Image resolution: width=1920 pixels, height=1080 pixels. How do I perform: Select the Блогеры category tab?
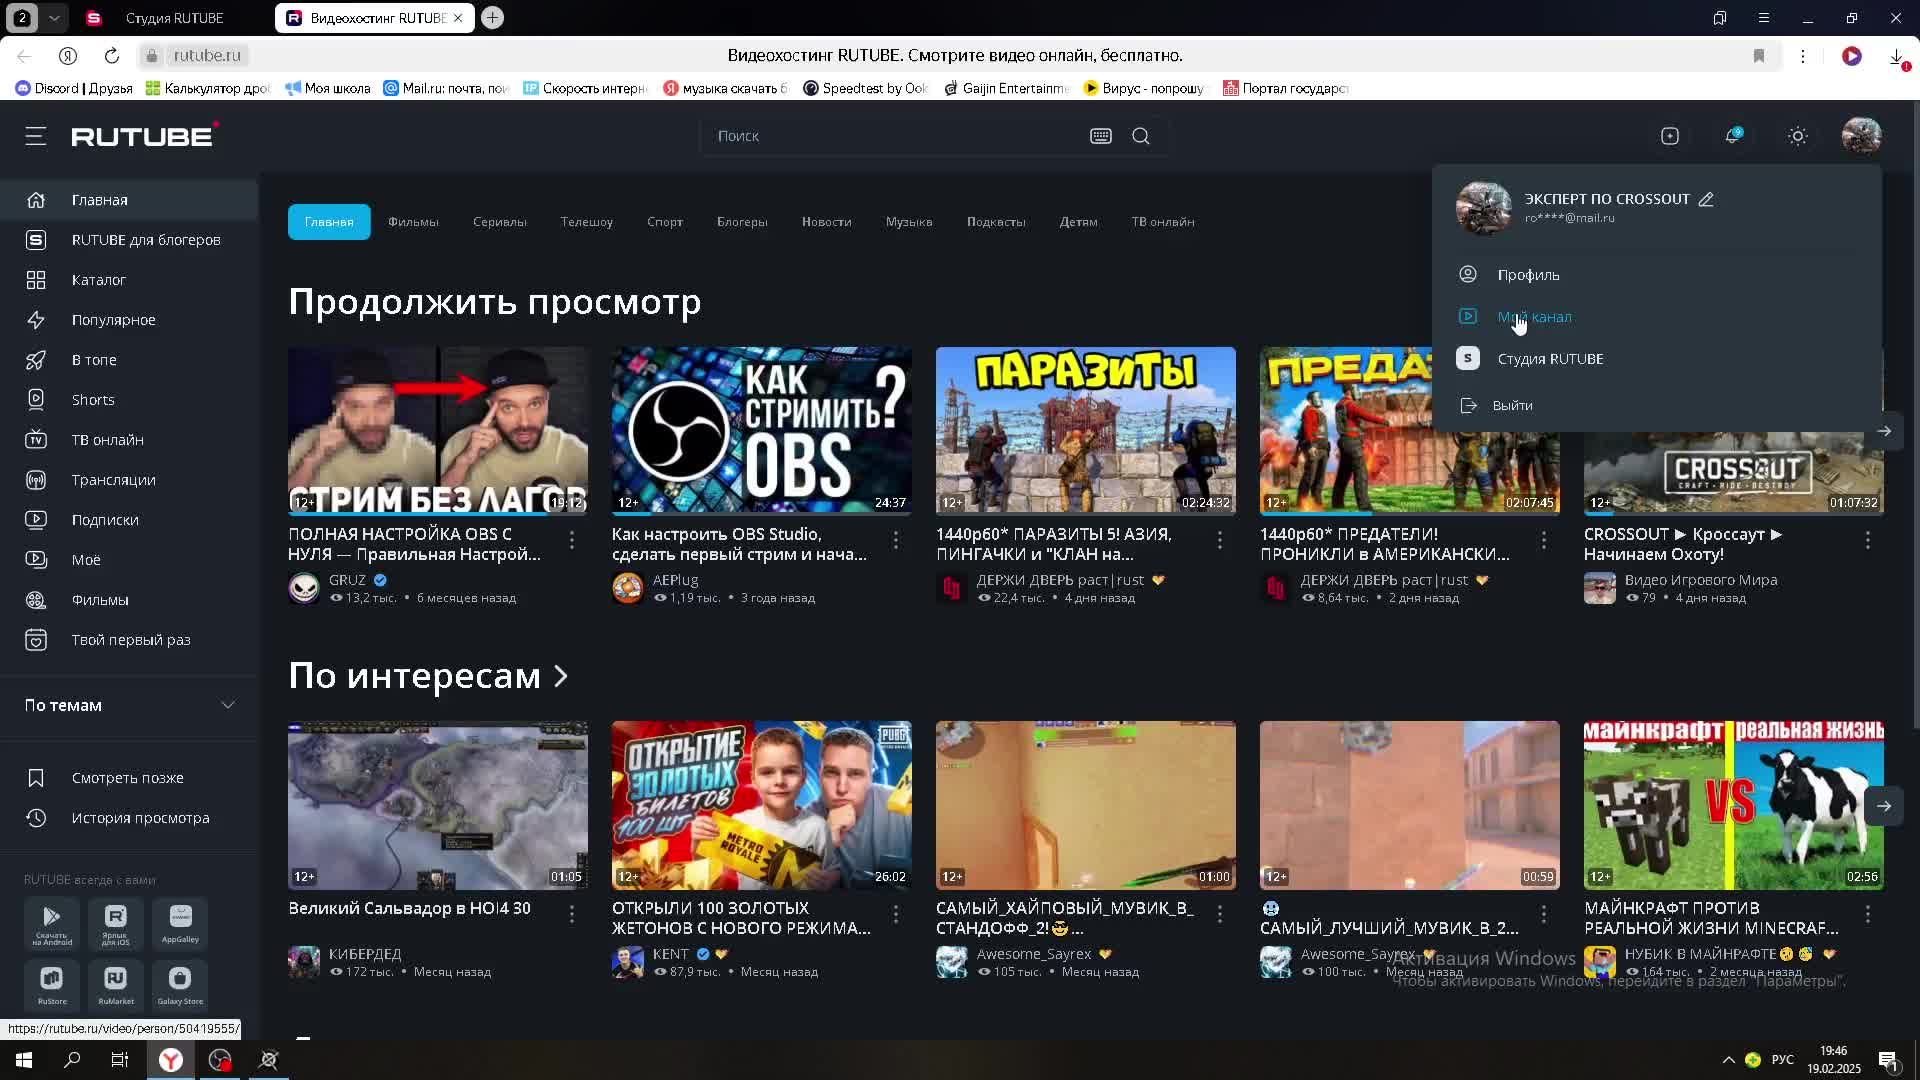pyautogui.click(x=742, y=222)
